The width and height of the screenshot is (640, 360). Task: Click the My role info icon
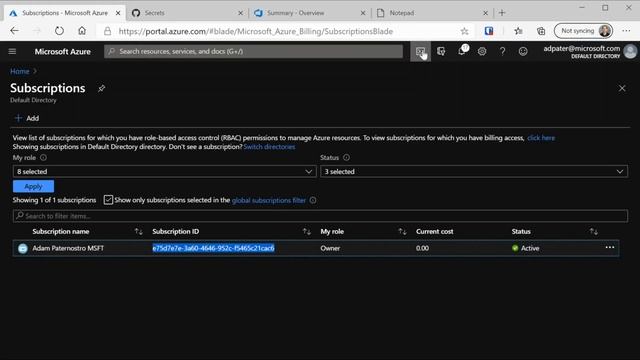43,158
